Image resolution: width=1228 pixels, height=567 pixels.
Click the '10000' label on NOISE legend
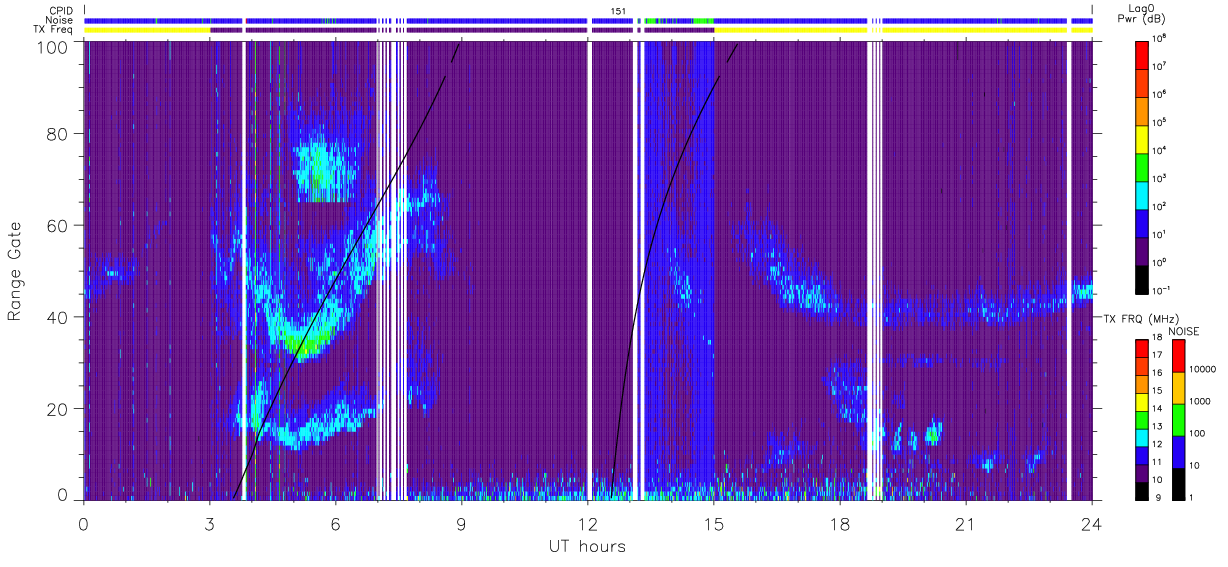pyautogui.click(x=1201, y=369)
